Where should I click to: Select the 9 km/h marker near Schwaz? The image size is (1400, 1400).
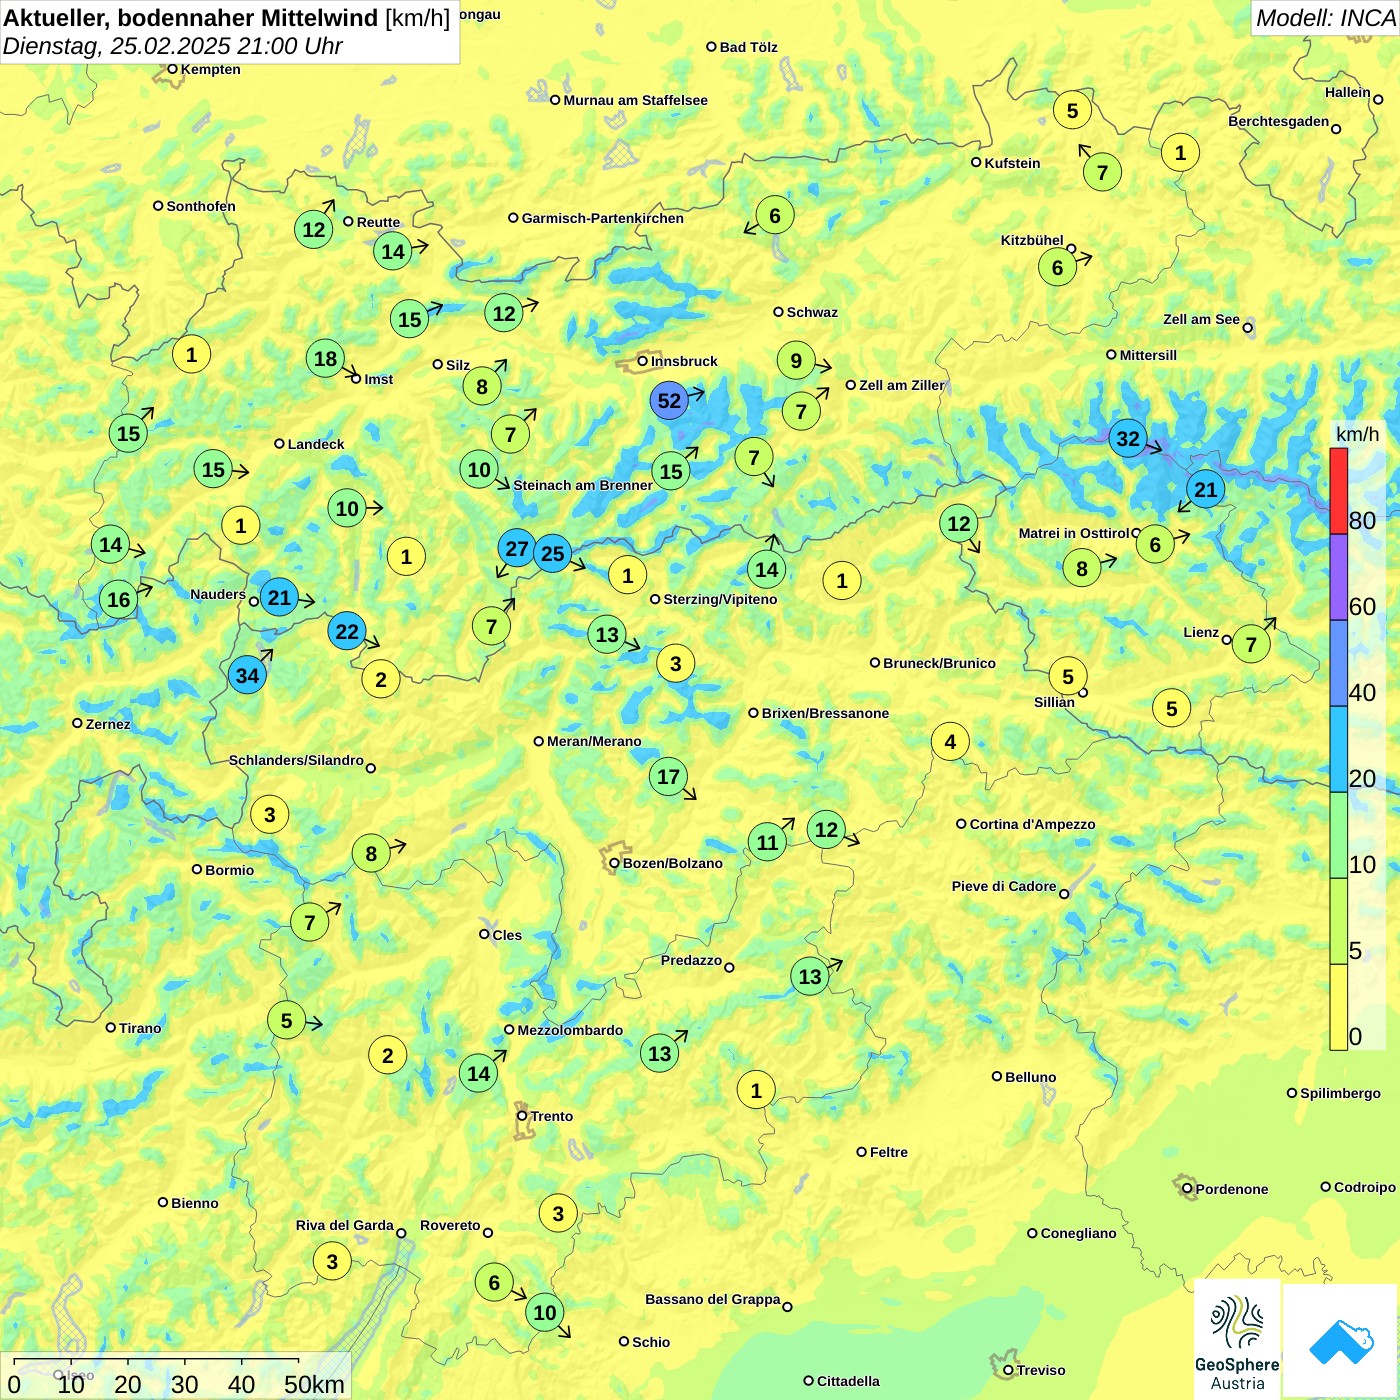pos(796,360)
